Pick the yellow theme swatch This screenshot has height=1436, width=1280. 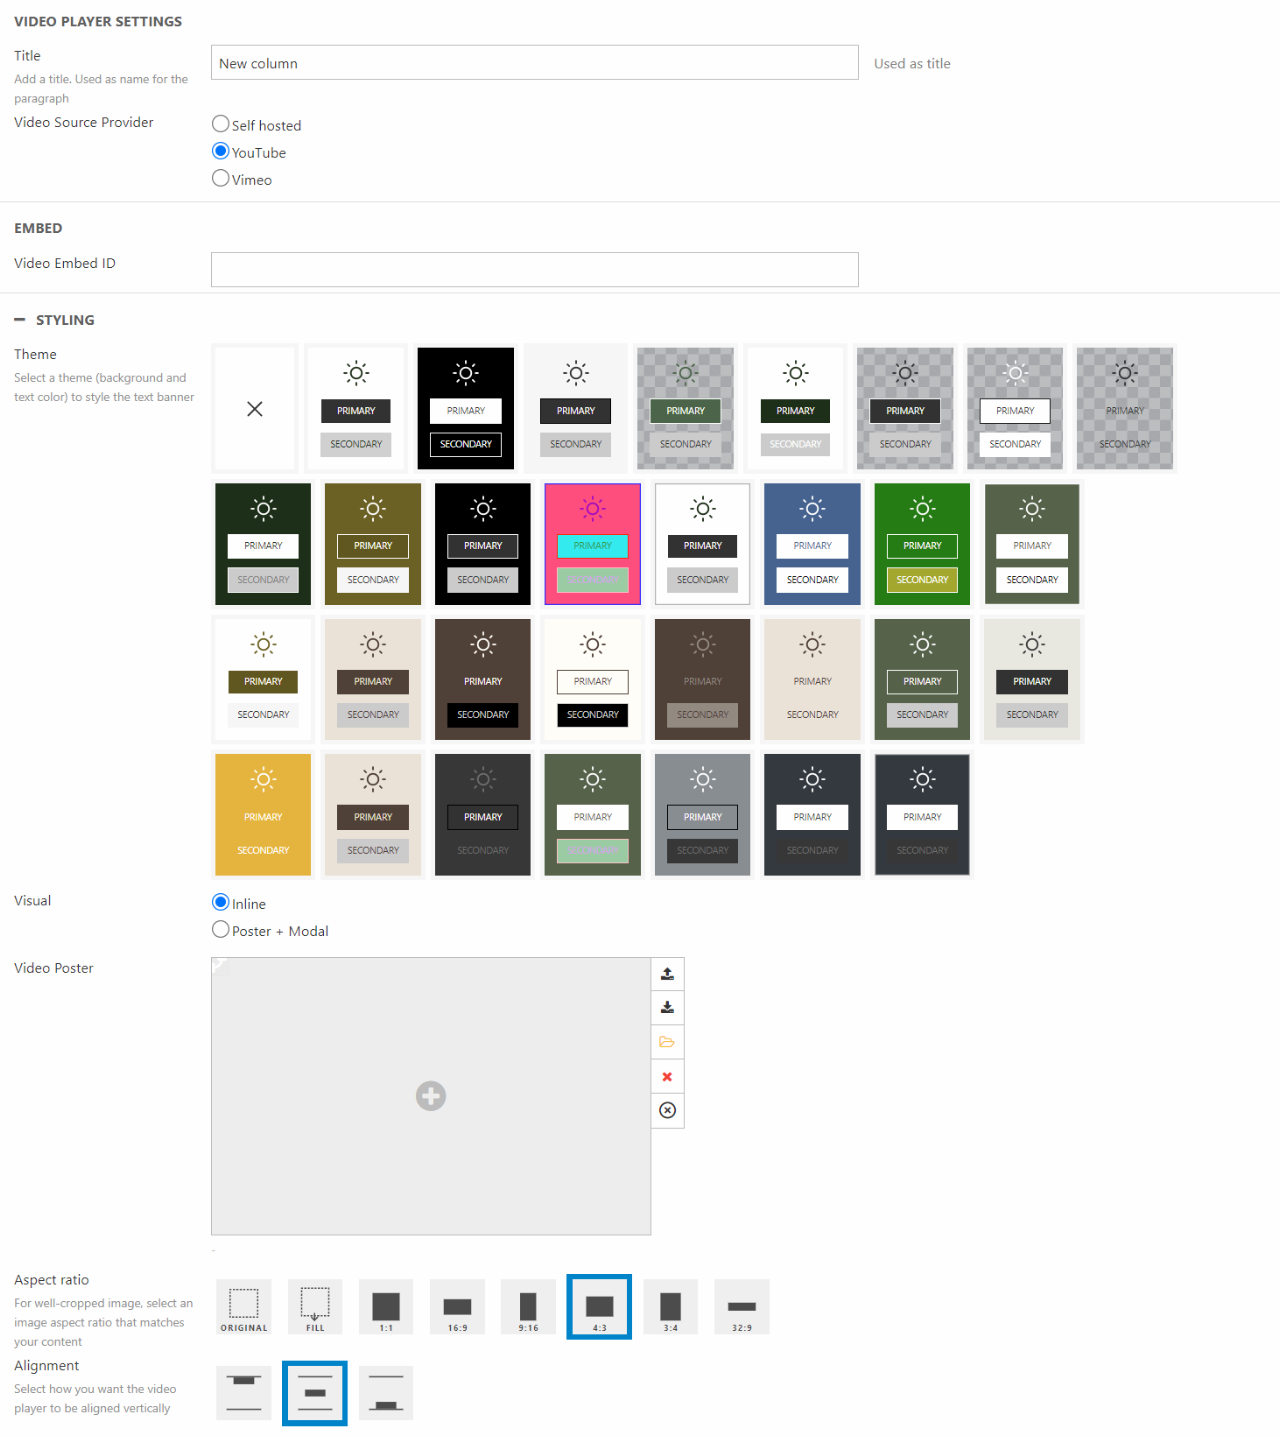263,815
